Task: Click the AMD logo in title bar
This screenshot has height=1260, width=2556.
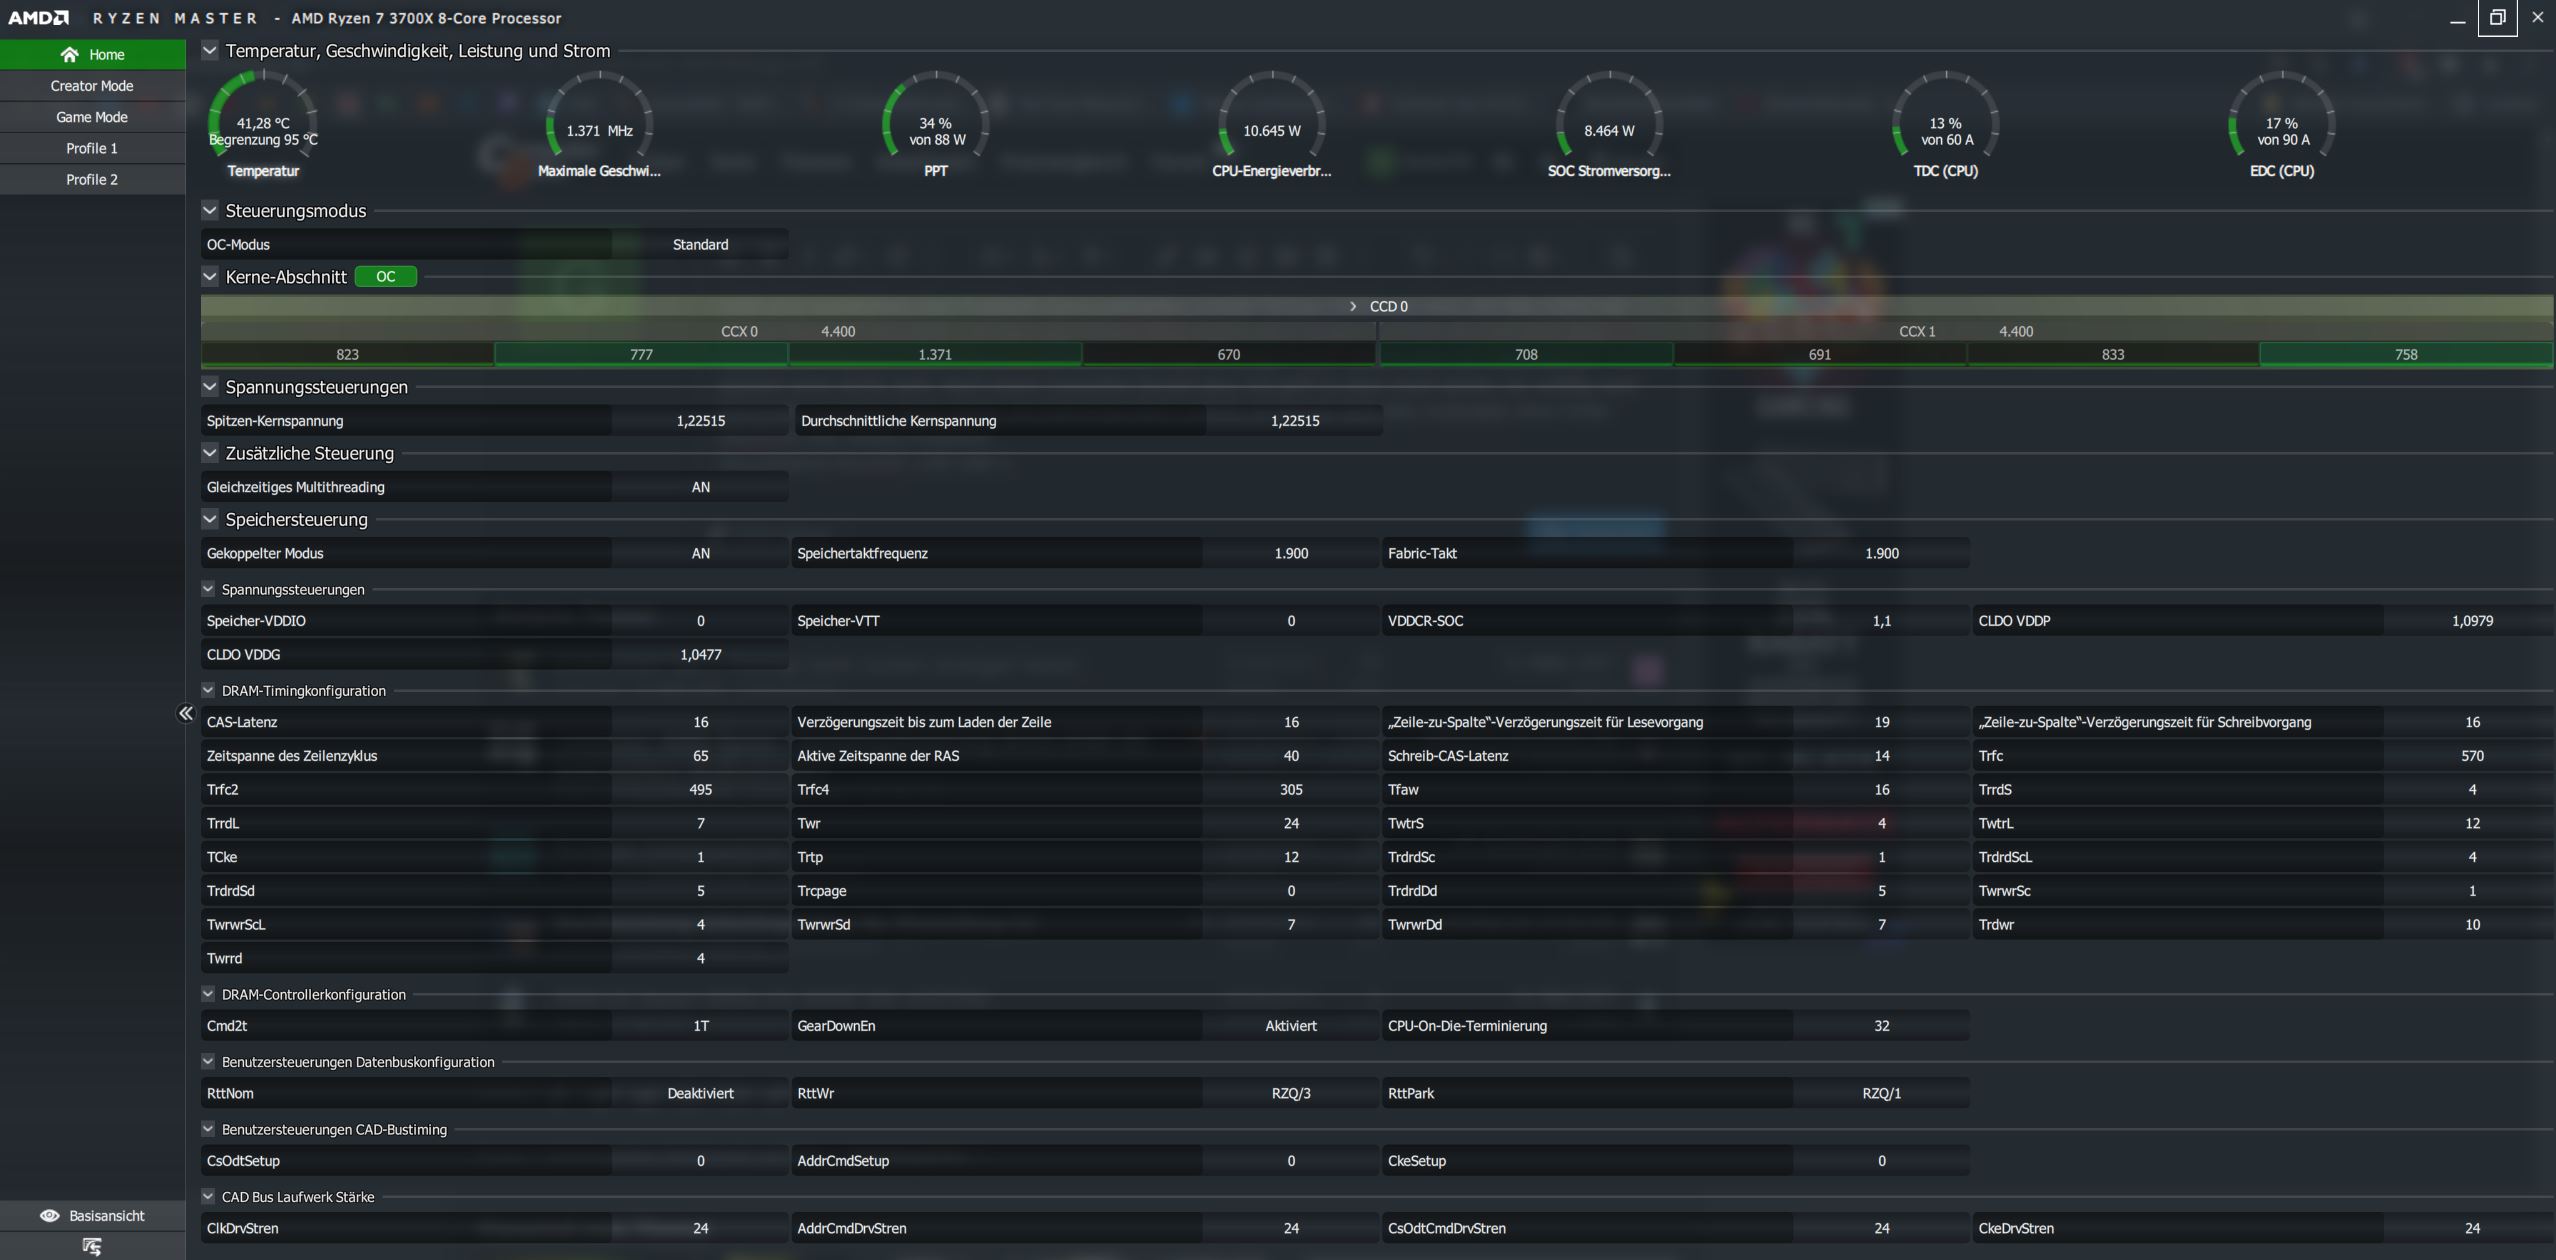Action: tap(39, 18)
